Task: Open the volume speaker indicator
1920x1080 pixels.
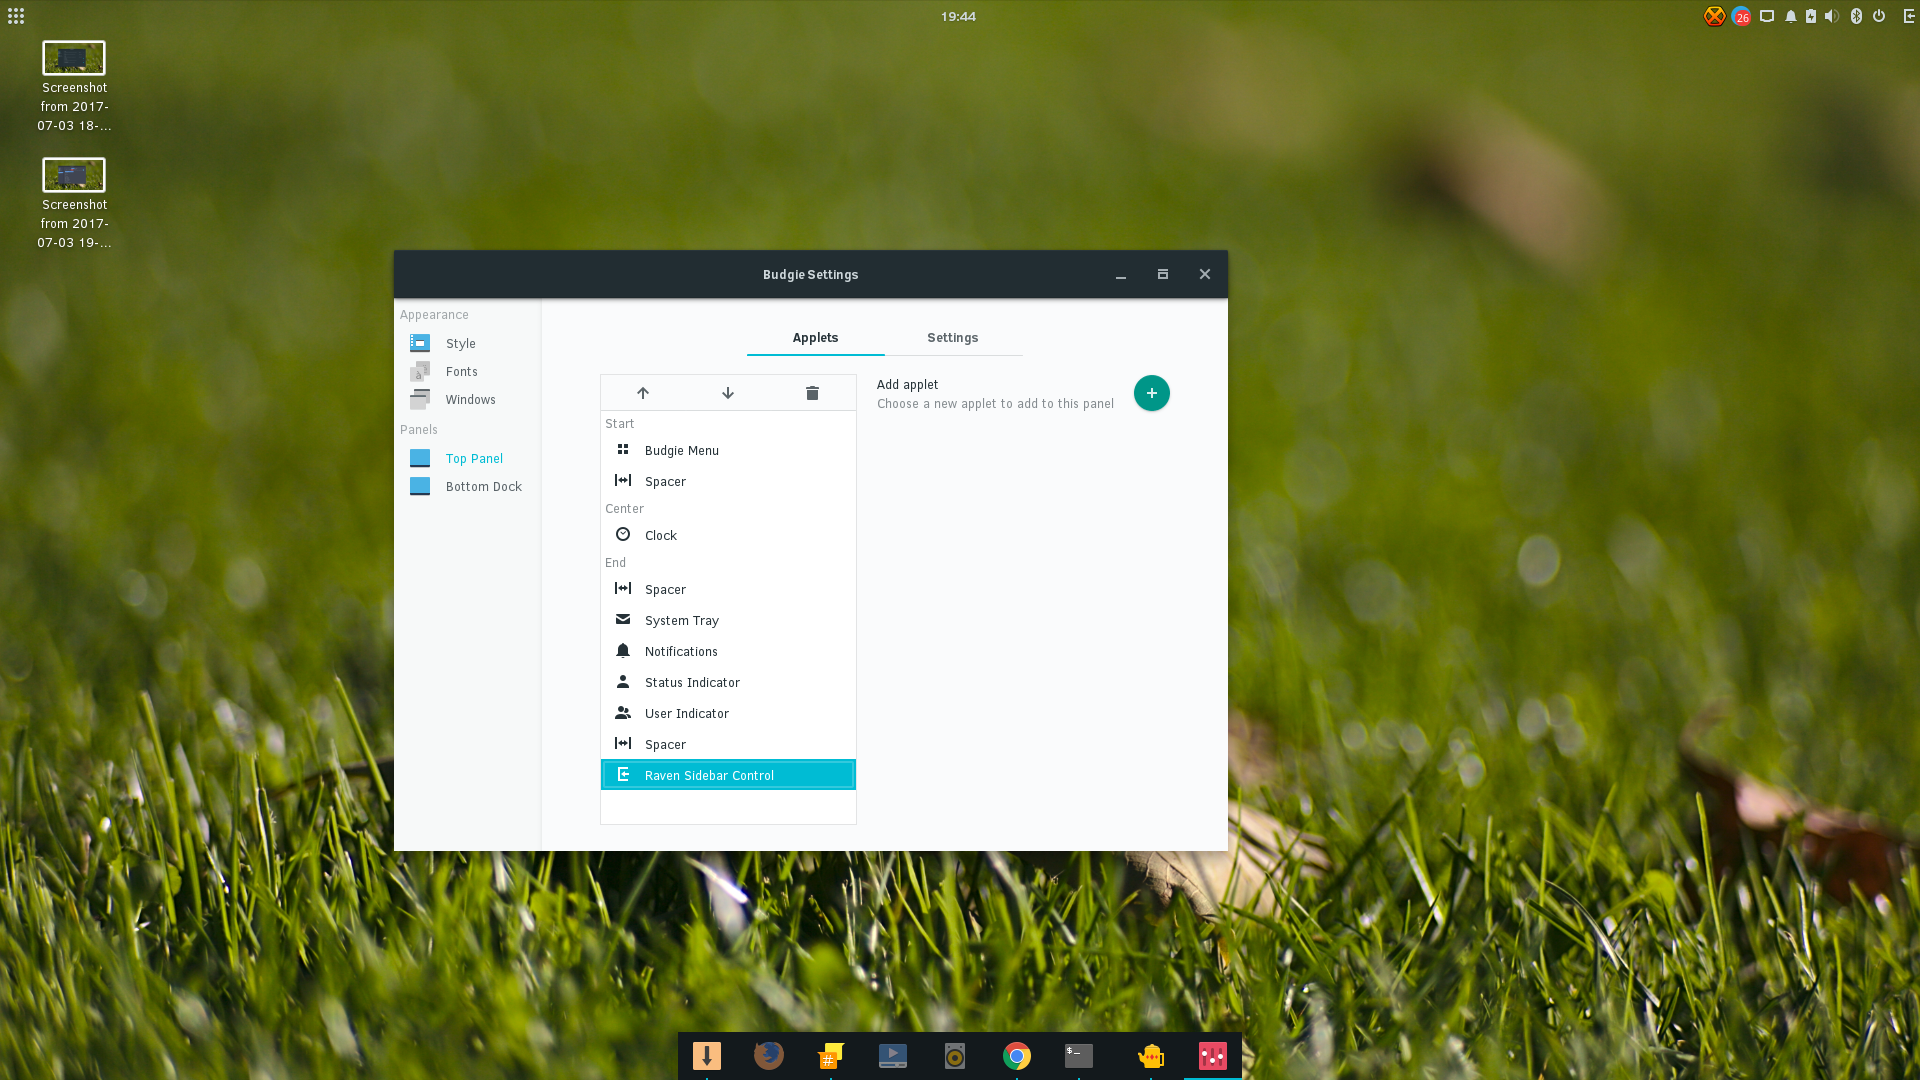Action: tap(1832, 16)
